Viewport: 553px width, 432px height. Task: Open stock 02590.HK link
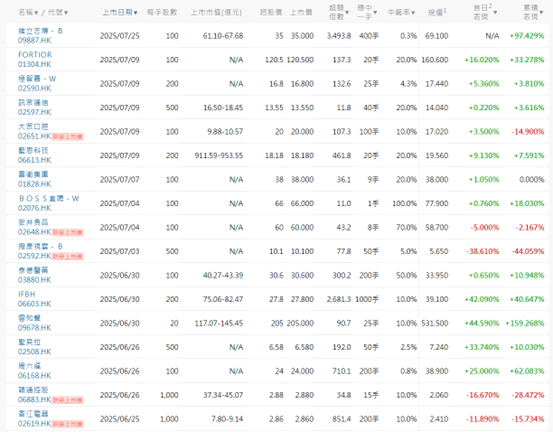[35, 88]
